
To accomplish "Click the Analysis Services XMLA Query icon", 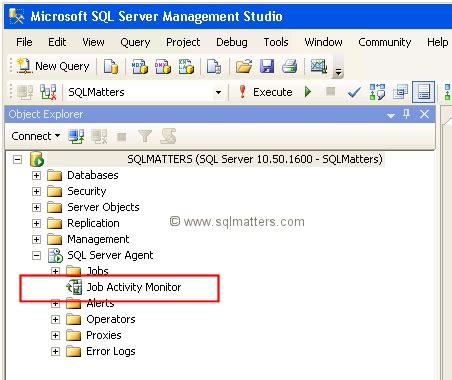I will (x=186, y=66).
